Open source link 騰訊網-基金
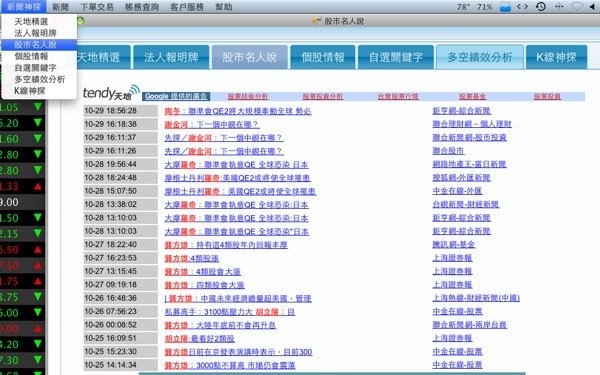The height and width of the screenshot is (375, 600). pos(453,244)
